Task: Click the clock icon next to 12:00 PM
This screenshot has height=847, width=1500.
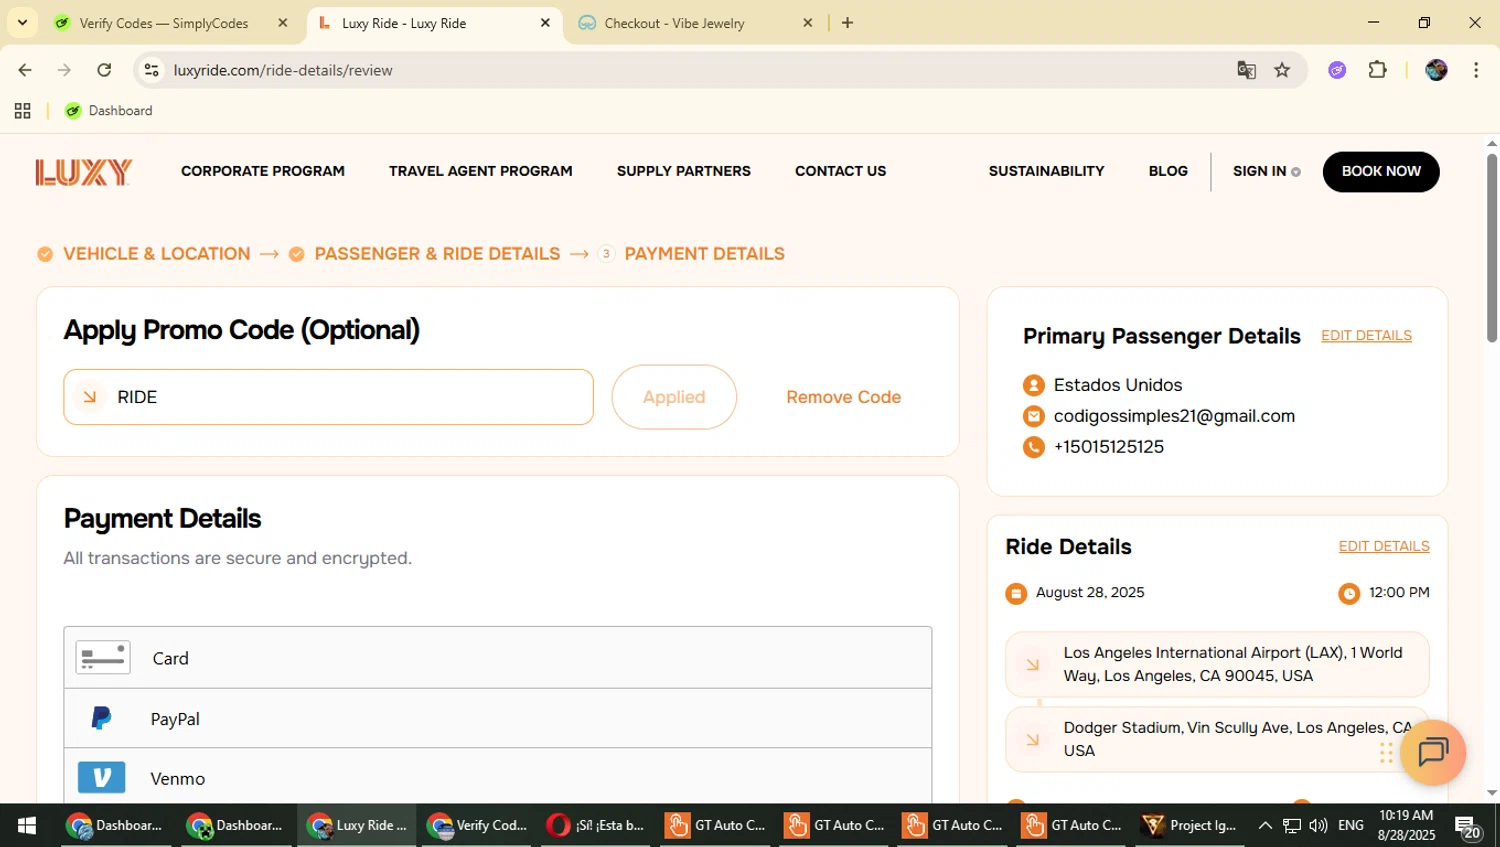Action: [1349, 594]
